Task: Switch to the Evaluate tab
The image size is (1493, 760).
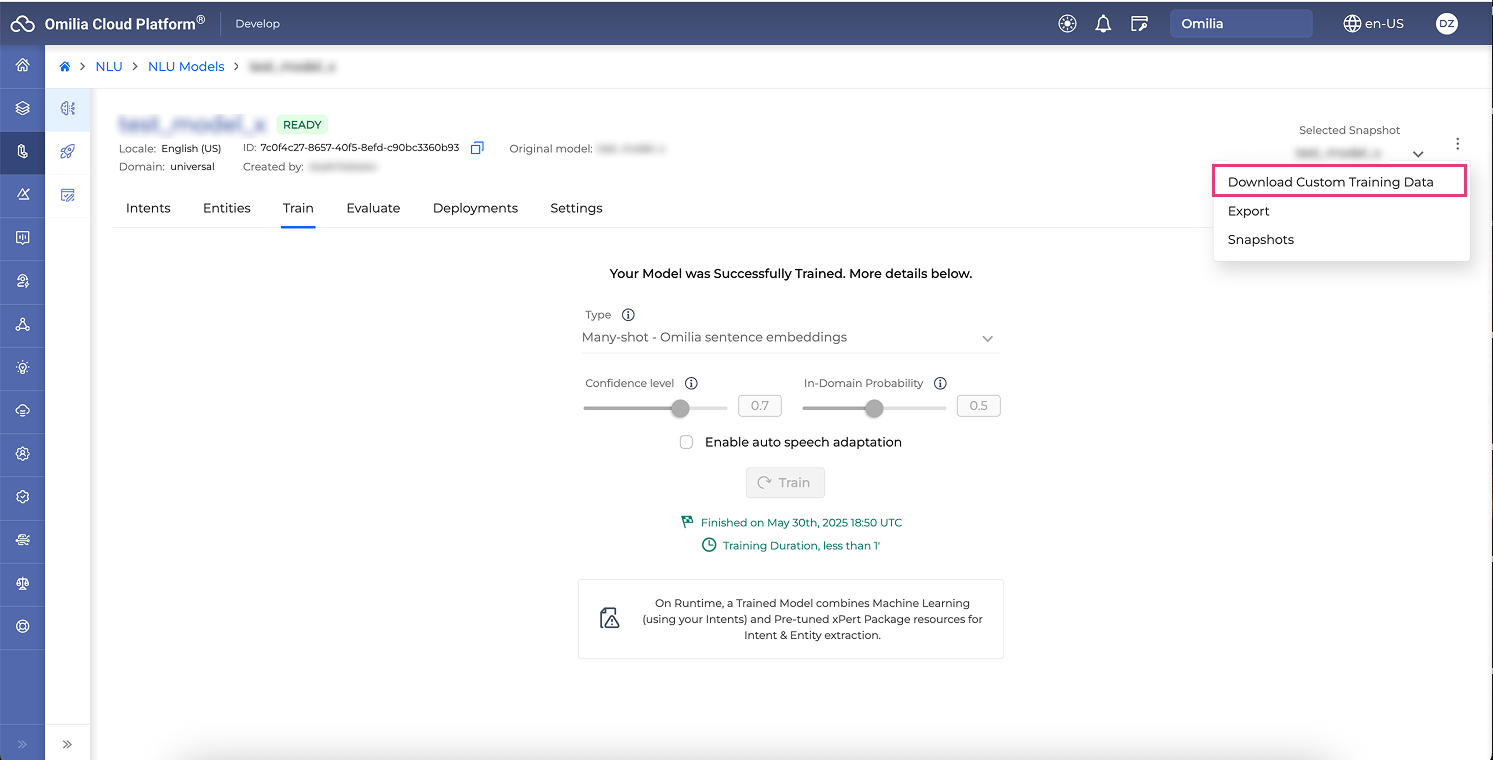Action: [x=373, y=208]
